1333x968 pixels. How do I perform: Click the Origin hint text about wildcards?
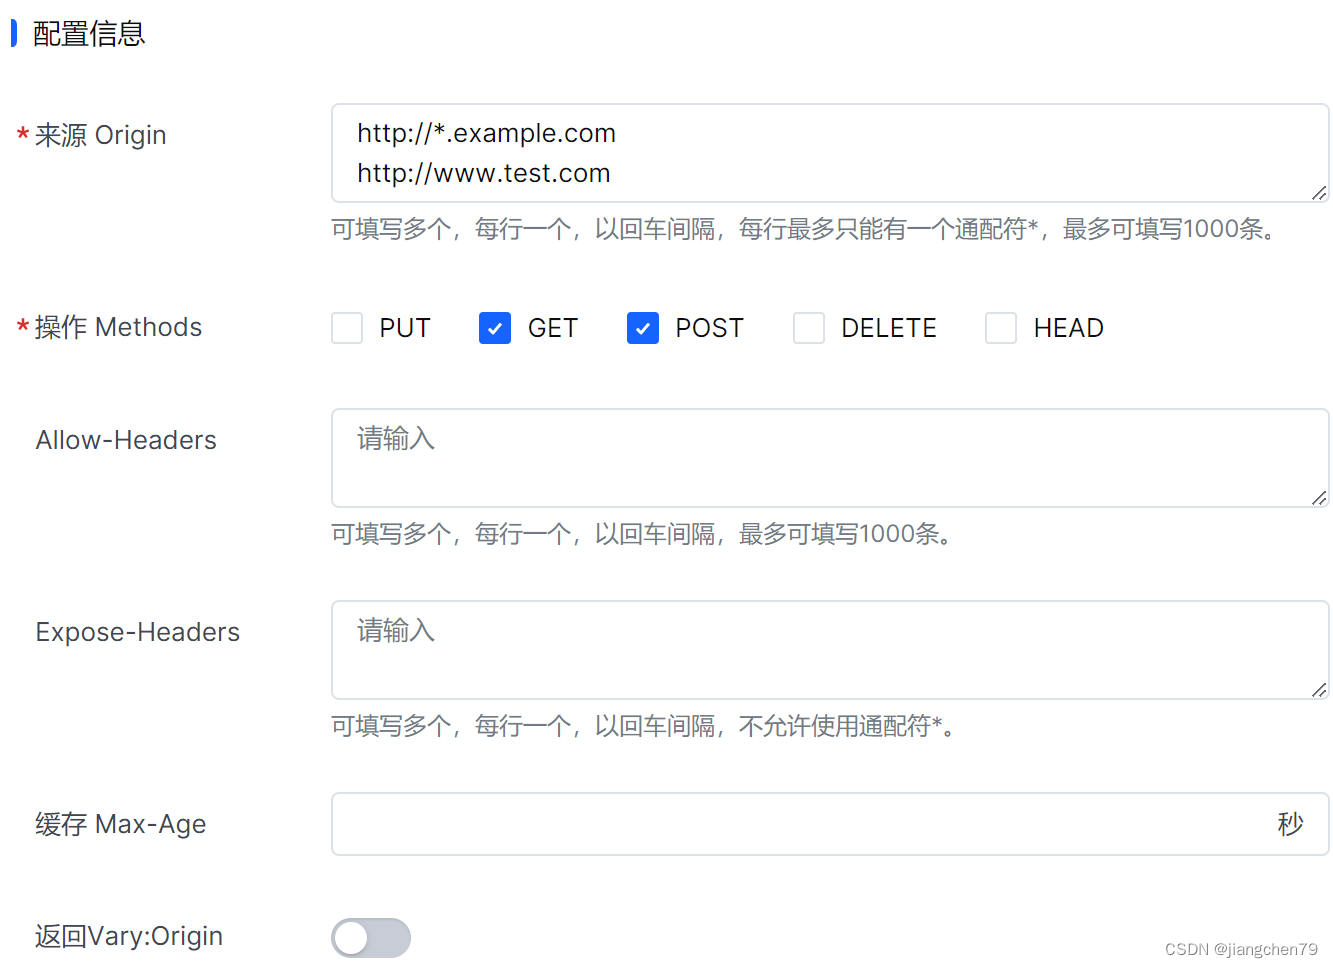pyautogui.click(x=803, y=229)
